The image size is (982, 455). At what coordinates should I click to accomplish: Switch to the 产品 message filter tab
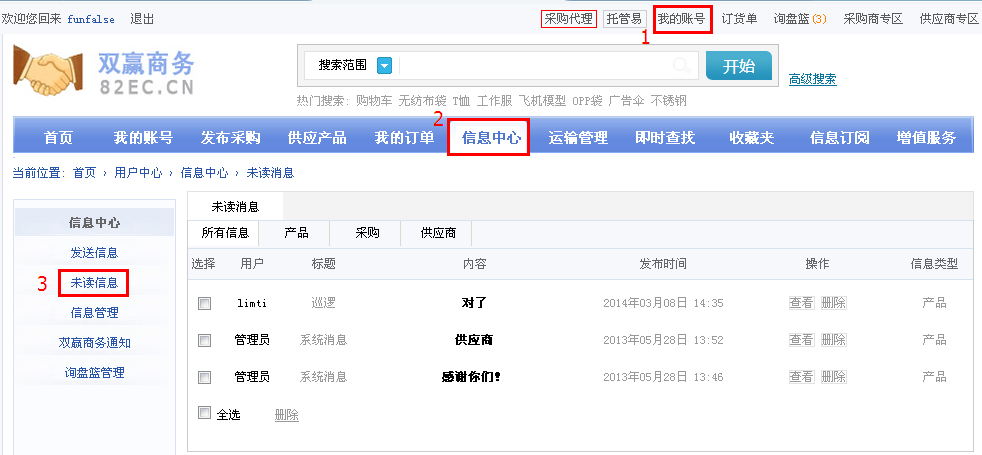click(296, 233)
